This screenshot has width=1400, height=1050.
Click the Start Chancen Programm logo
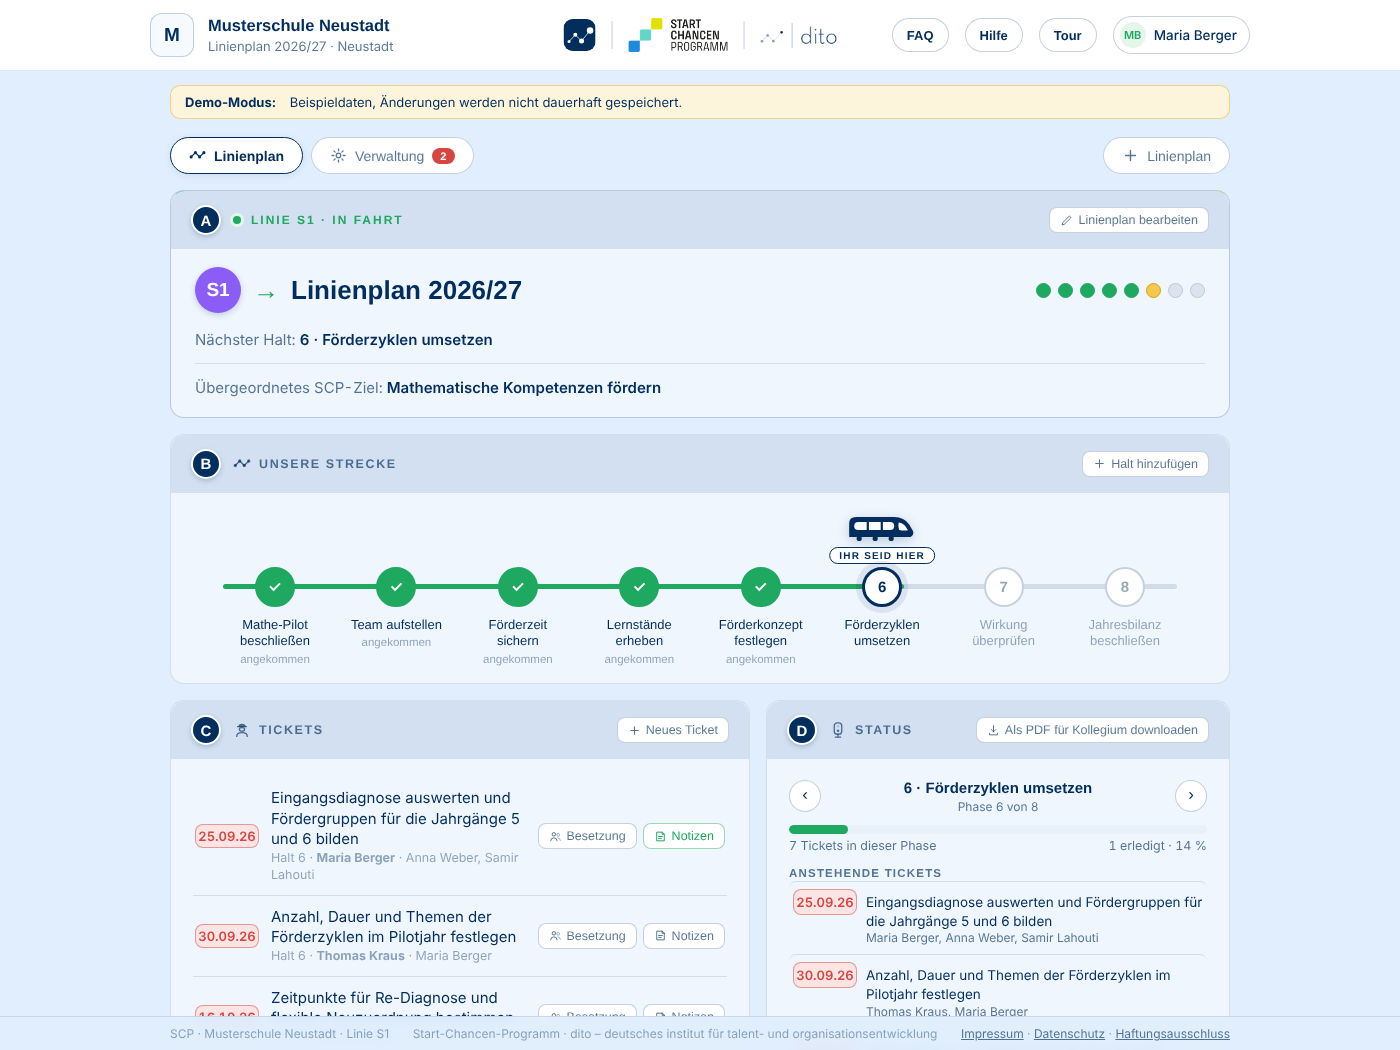[678, 35]
